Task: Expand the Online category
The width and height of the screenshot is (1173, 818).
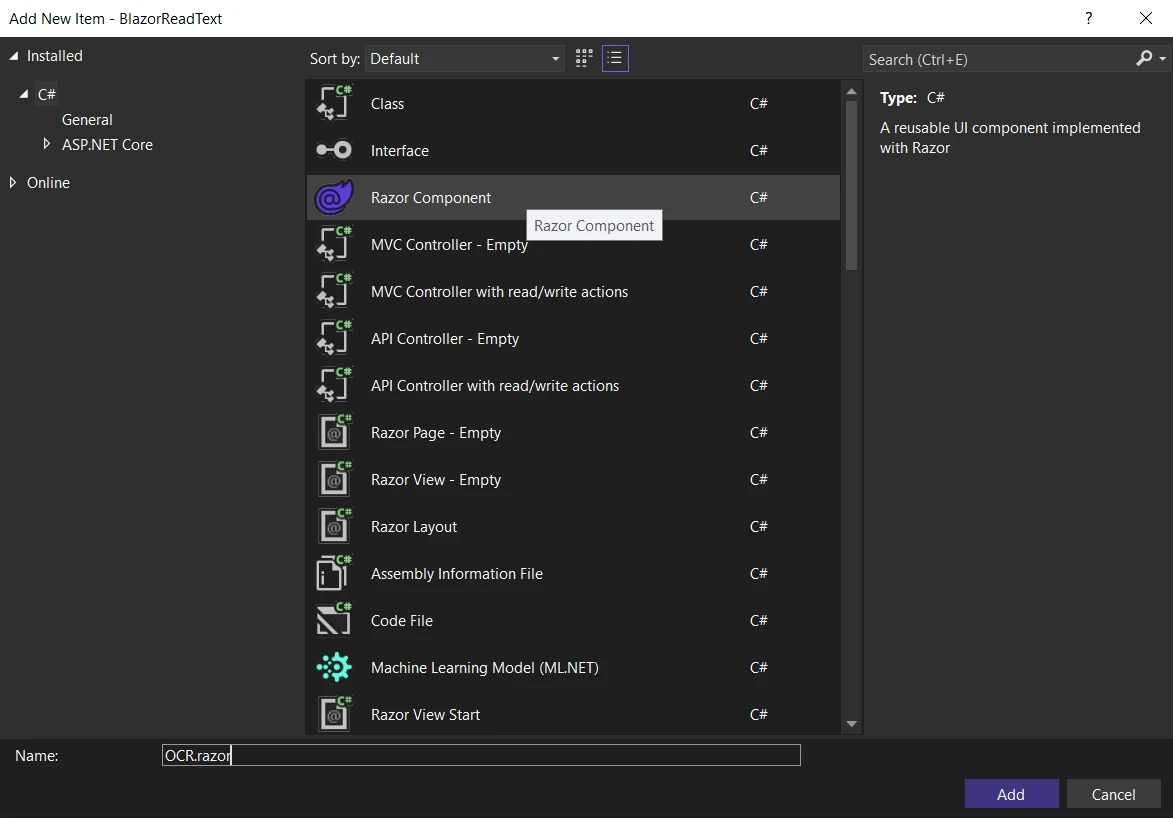Action: pos(13,182)
